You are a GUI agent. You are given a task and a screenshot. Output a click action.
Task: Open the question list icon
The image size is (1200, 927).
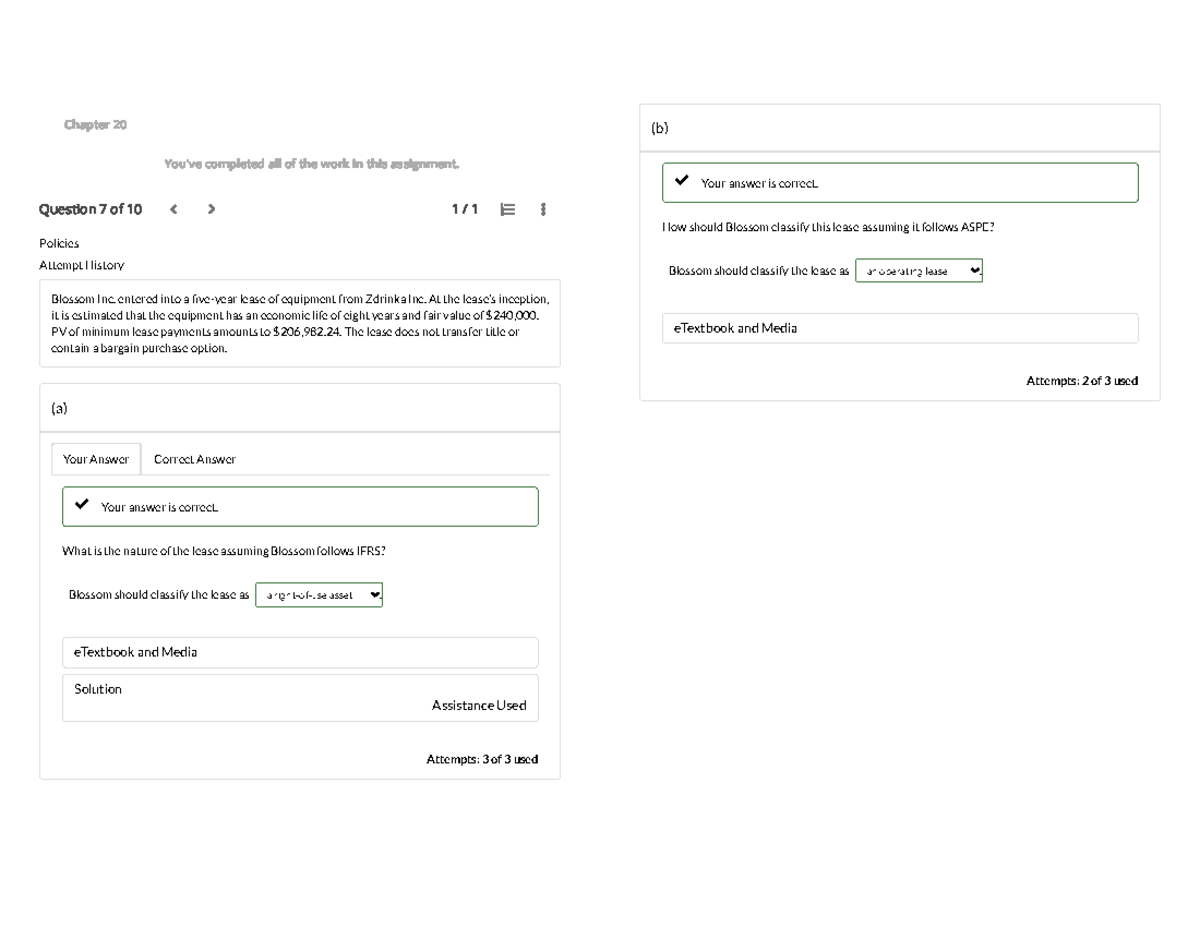pyautogui.click(x=508, y=210)
